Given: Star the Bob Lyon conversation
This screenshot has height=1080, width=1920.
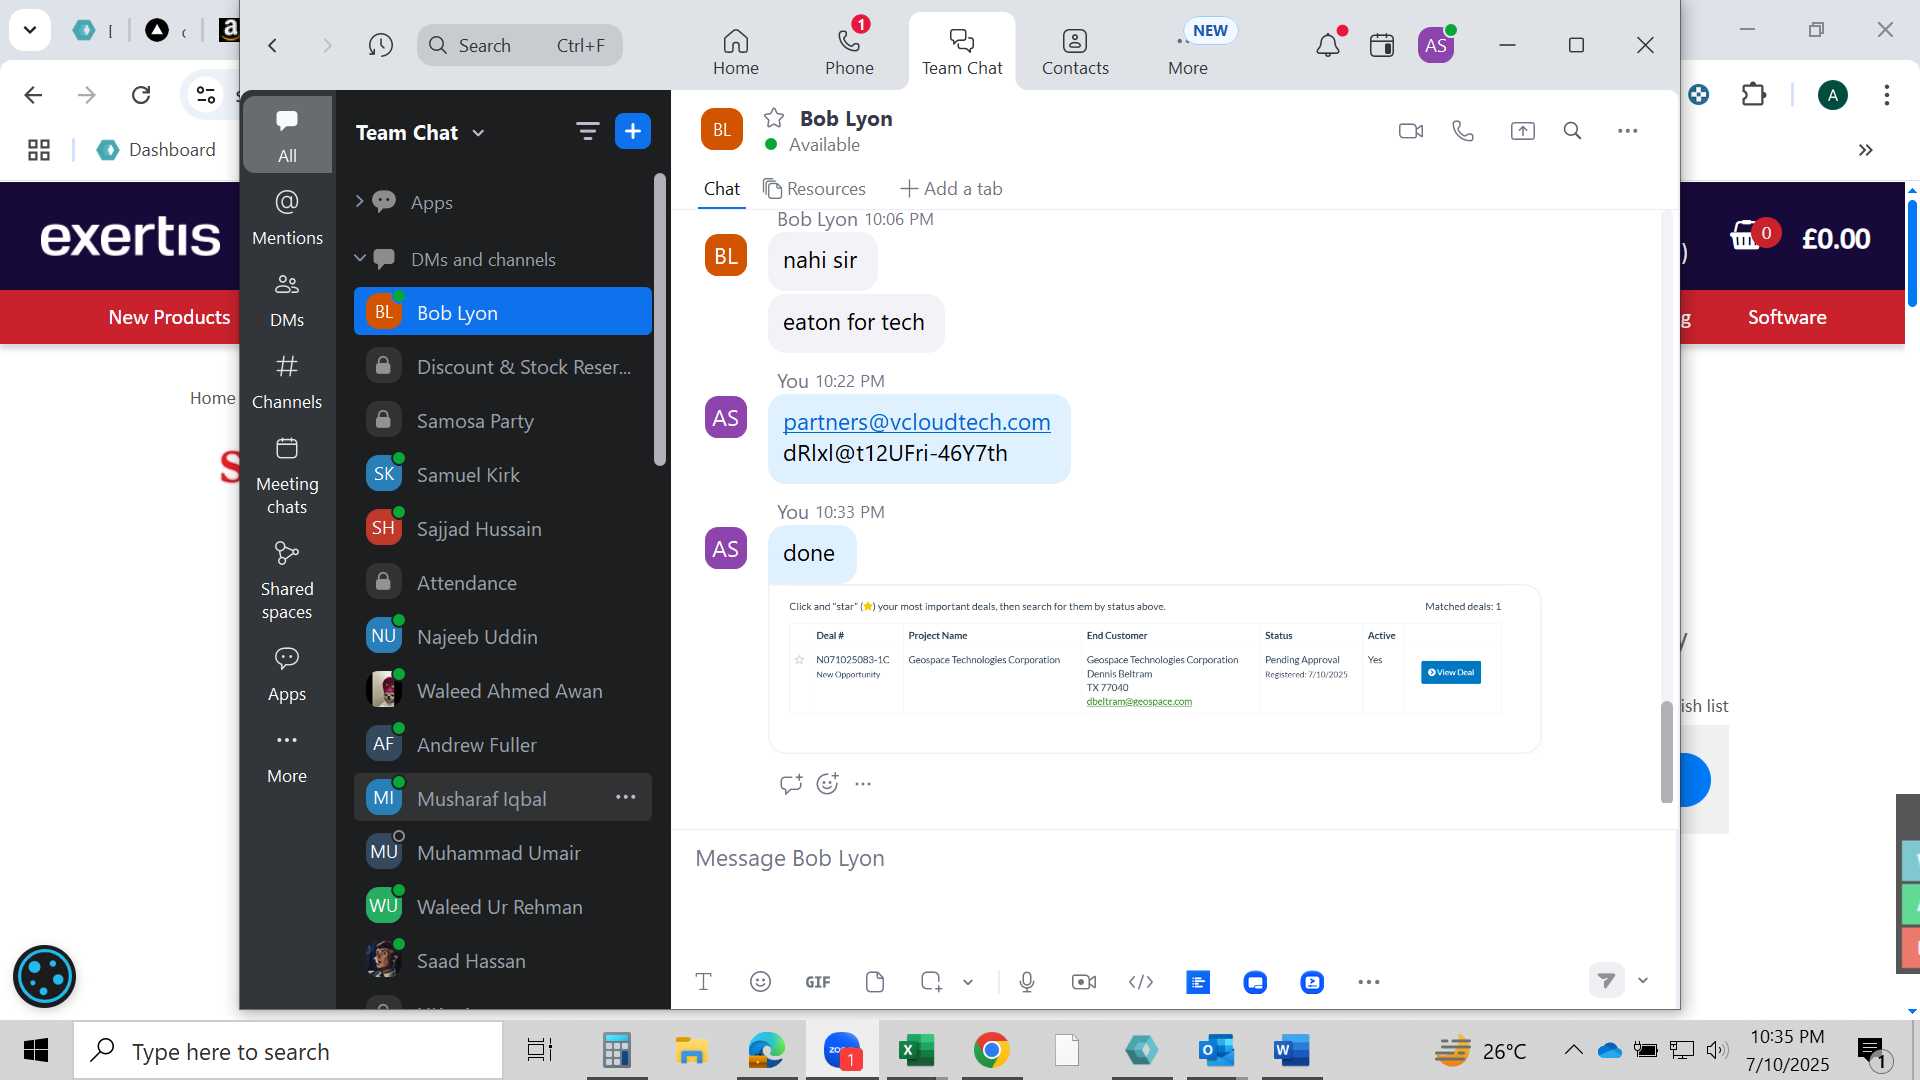Looking at the screenshot, I should click(x=774, y=118).
